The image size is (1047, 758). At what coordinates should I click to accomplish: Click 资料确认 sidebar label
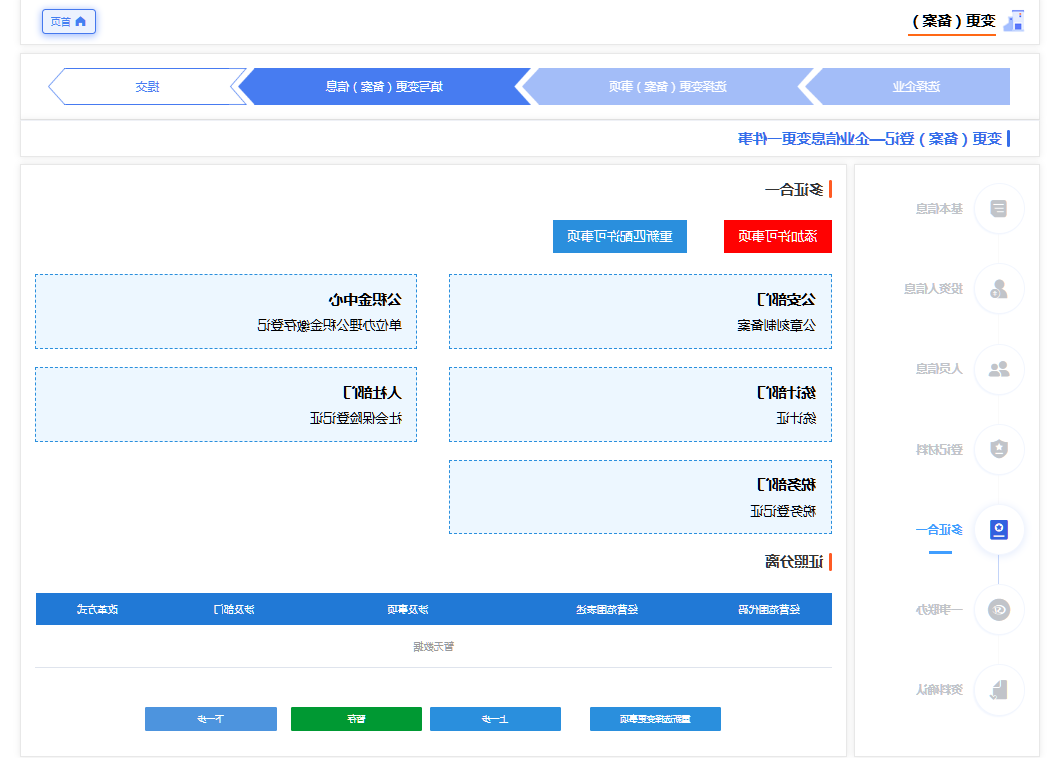(939, 690)
